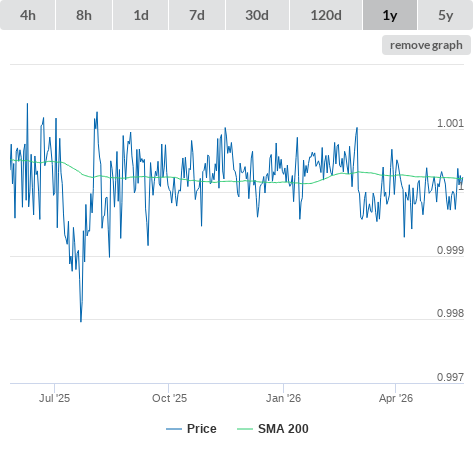This screenshot has height=455, width=474.
Task: Toggle the SMA 200 legend entry
Action: point(273,429)
